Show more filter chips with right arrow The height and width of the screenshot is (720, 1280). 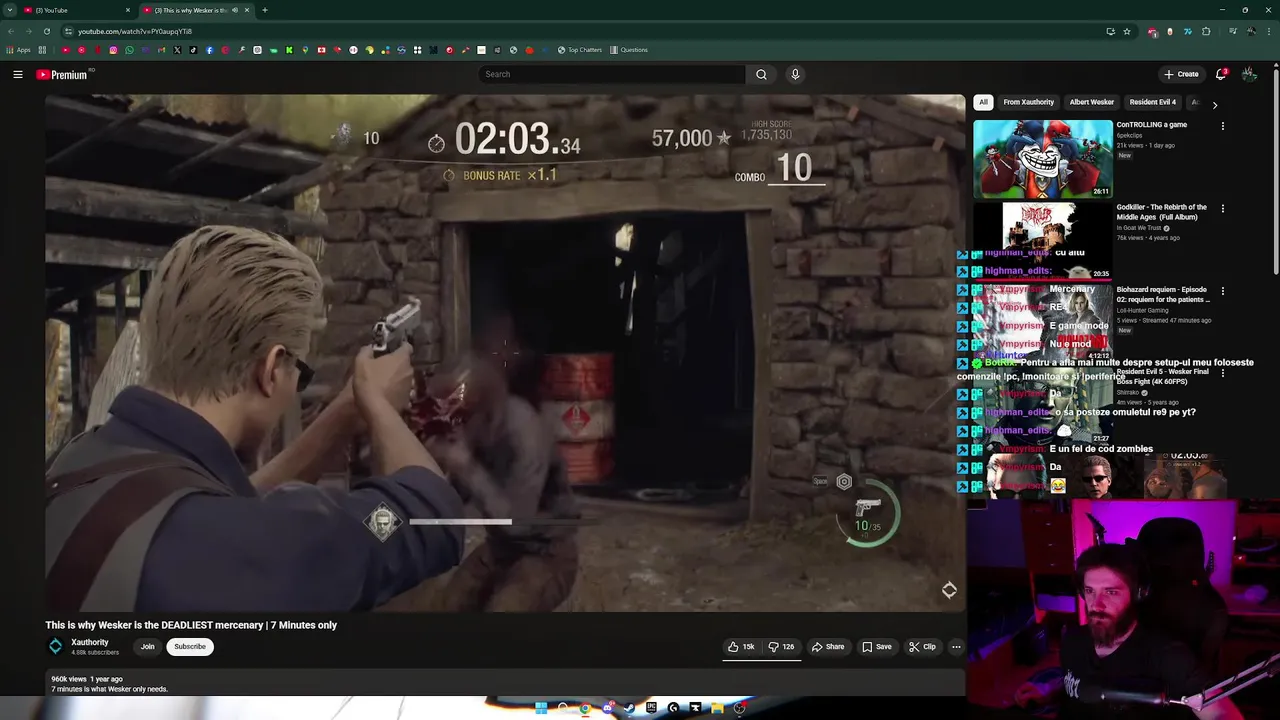point(1215,104)
